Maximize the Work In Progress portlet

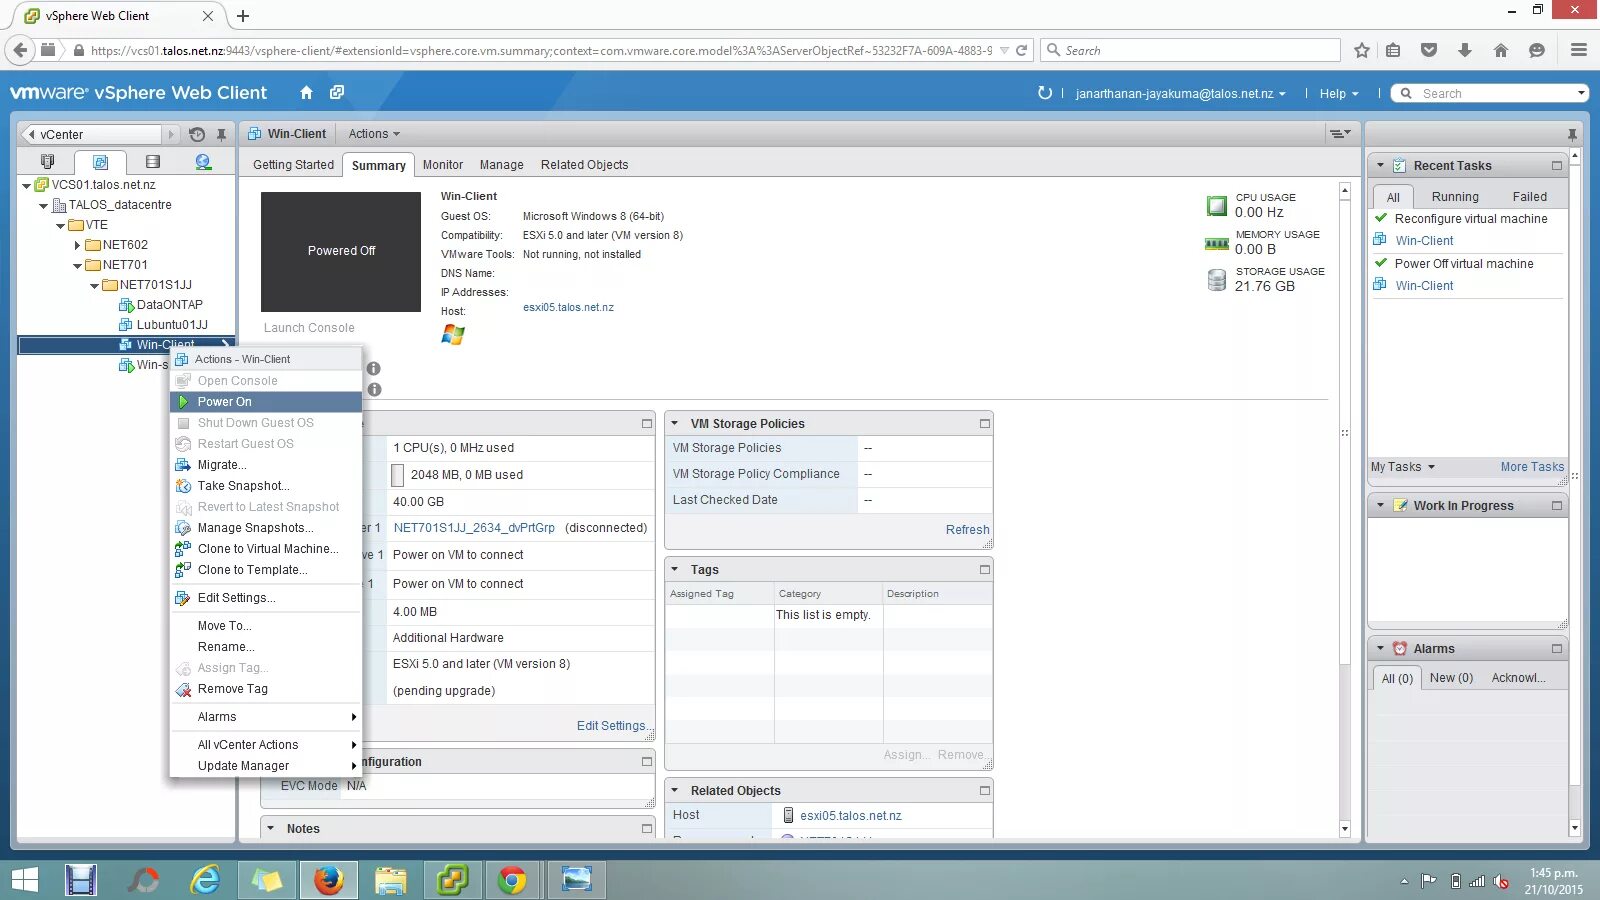click(1556, 506)
